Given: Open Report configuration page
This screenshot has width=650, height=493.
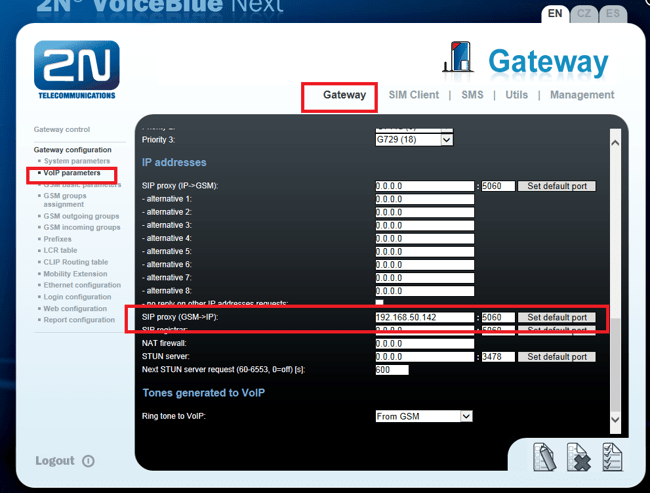Looking at the screenshot, I should [79, 320].
